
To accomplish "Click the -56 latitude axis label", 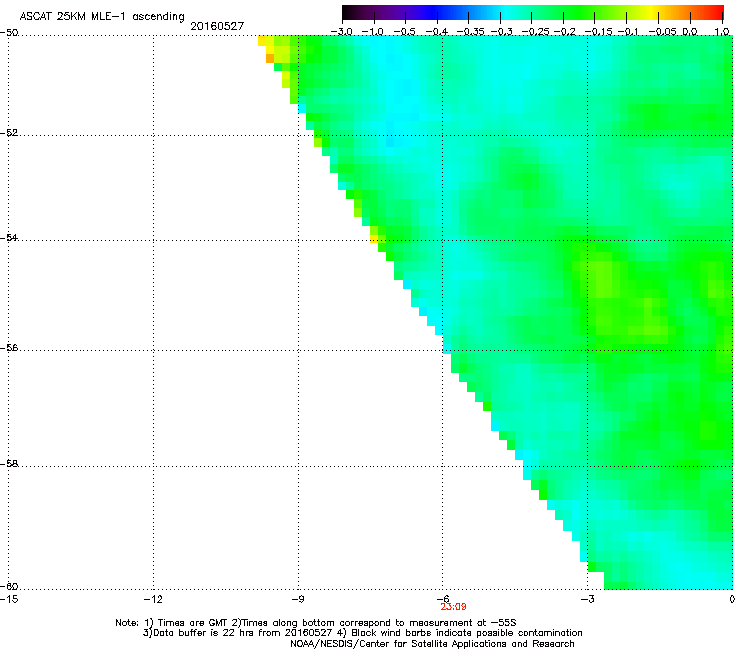I will tap(9, 347).
